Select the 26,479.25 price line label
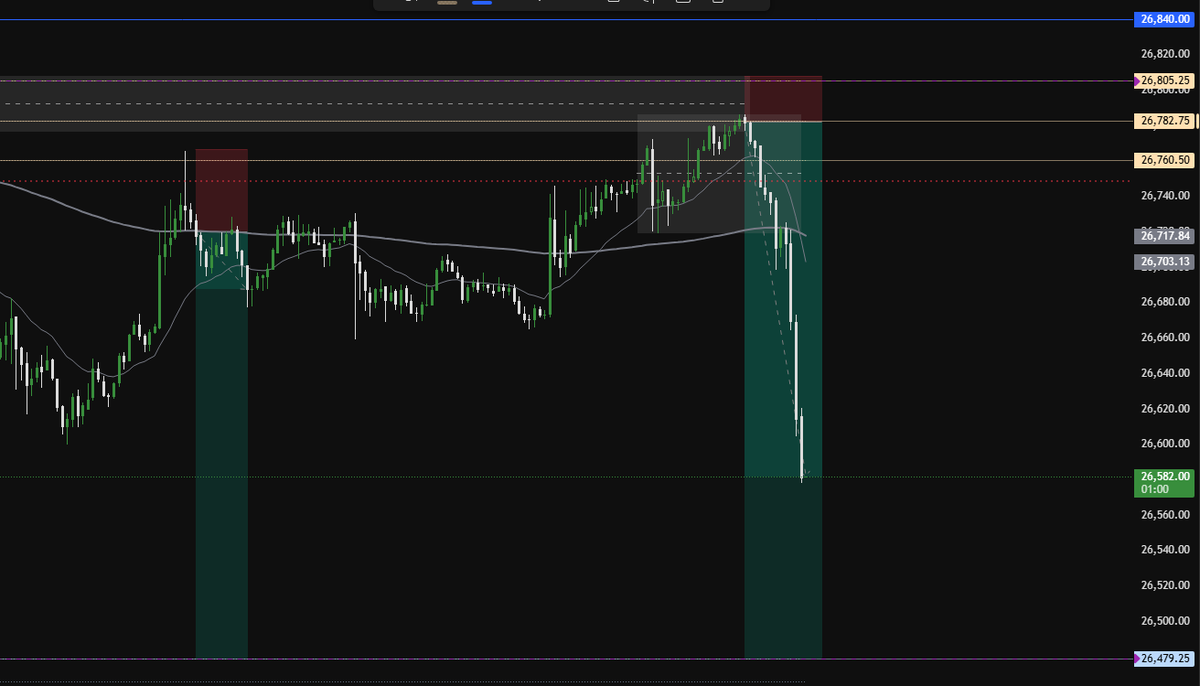Screen dimensions: 1200x686 [1165, 658]
